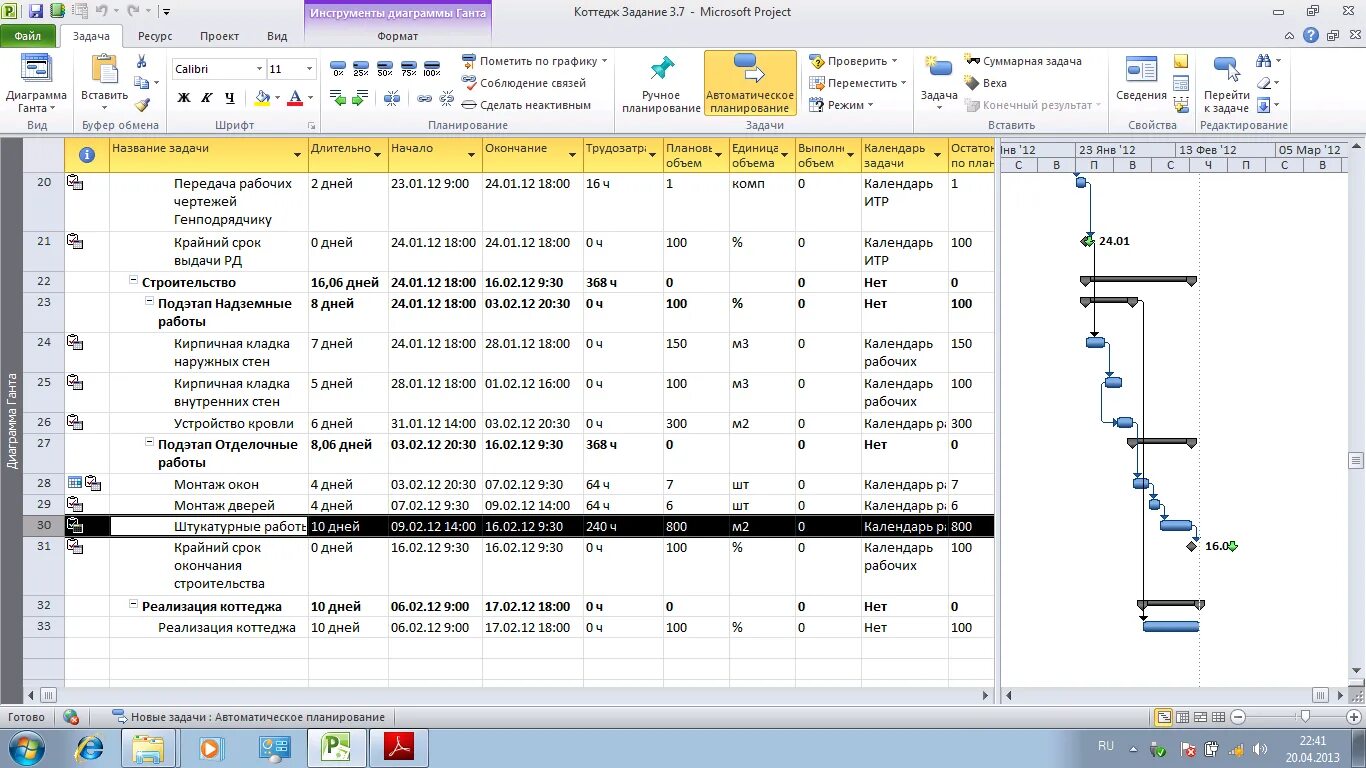The height and width of the screenshot is (768, 1366).
Task: Click the zoom slider in status bar
Action: (1303, 717)
